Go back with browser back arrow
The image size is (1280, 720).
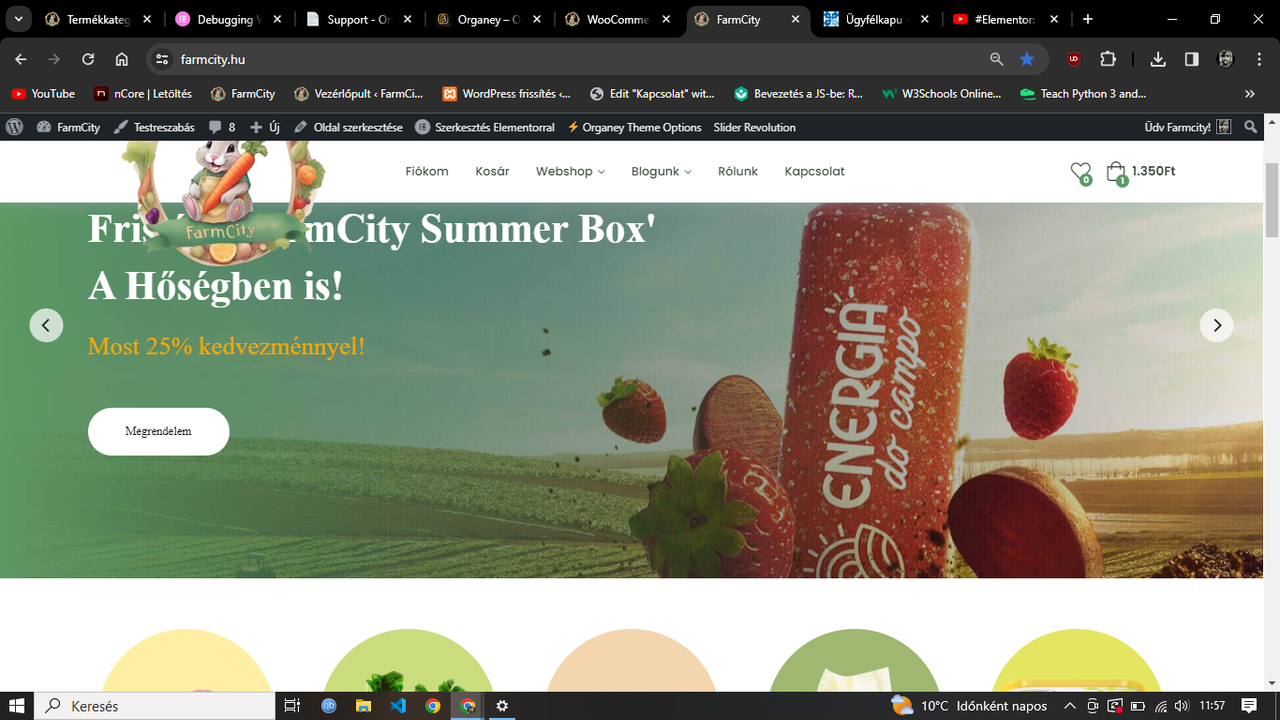(21, 59)
